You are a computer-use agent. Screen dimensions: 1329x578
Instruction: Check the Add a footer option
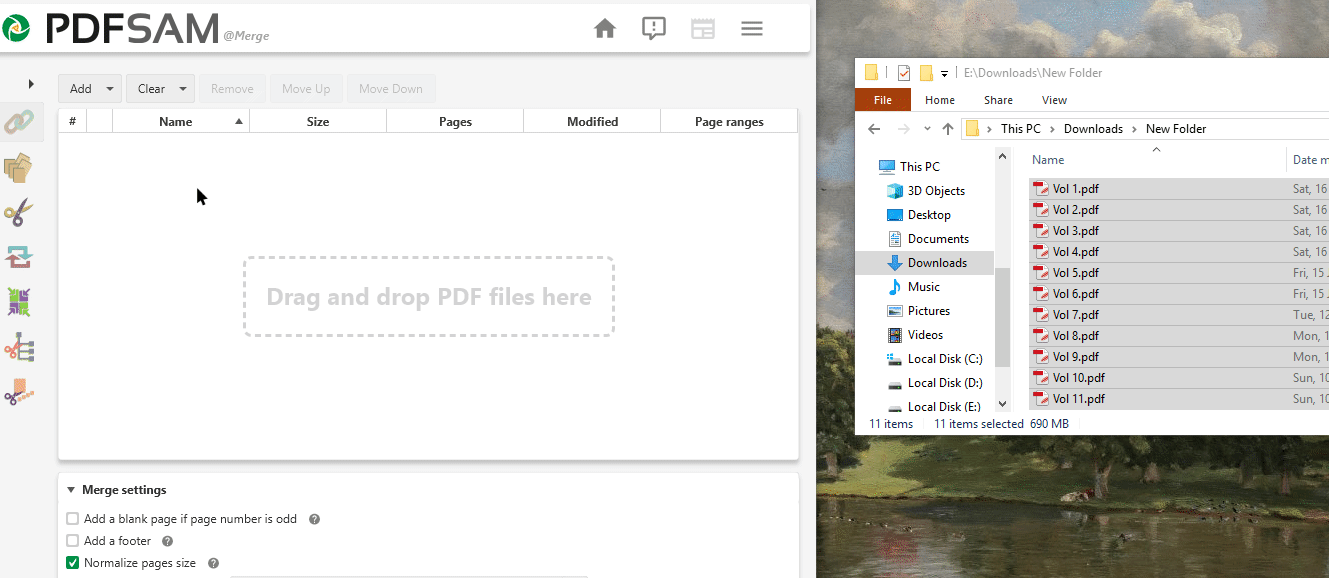[72, 540]
